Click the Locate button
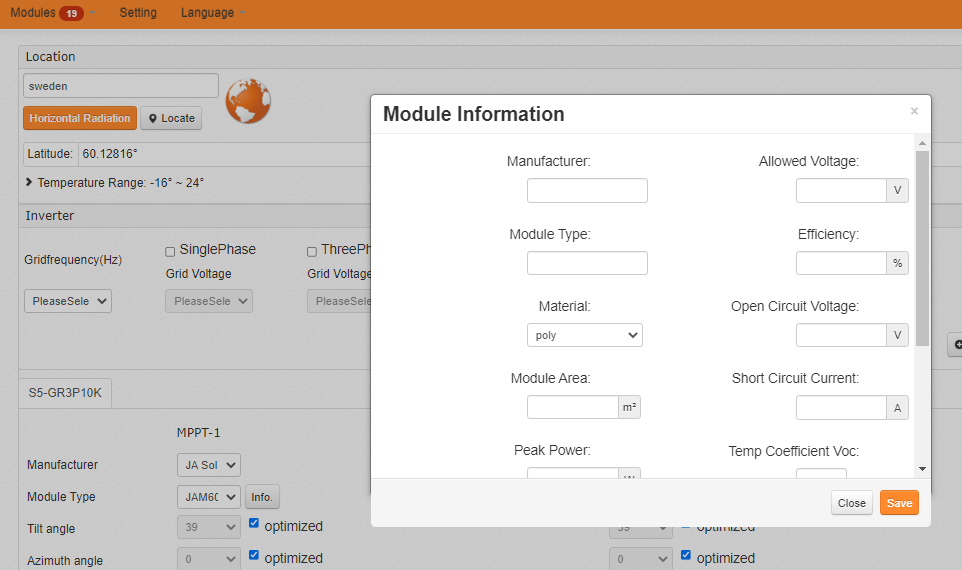Screen dimensions: 962x570 [171, 118]
